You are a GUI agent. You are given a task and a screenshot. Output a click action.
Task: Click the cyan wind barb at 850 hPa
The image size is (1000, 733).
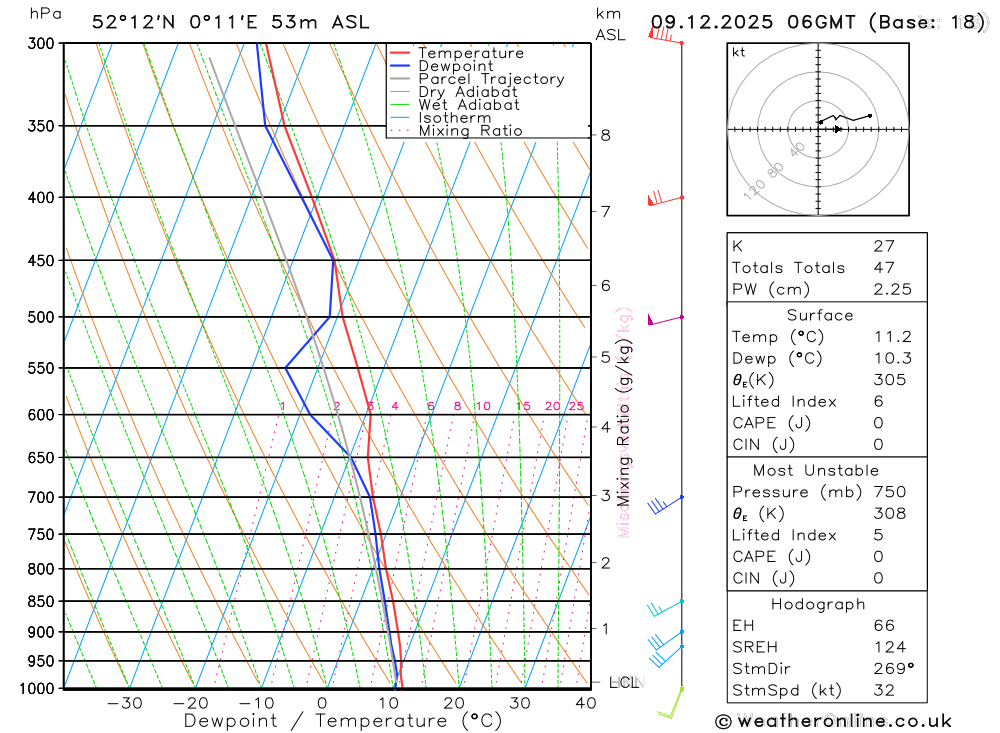tap(665, 608)
